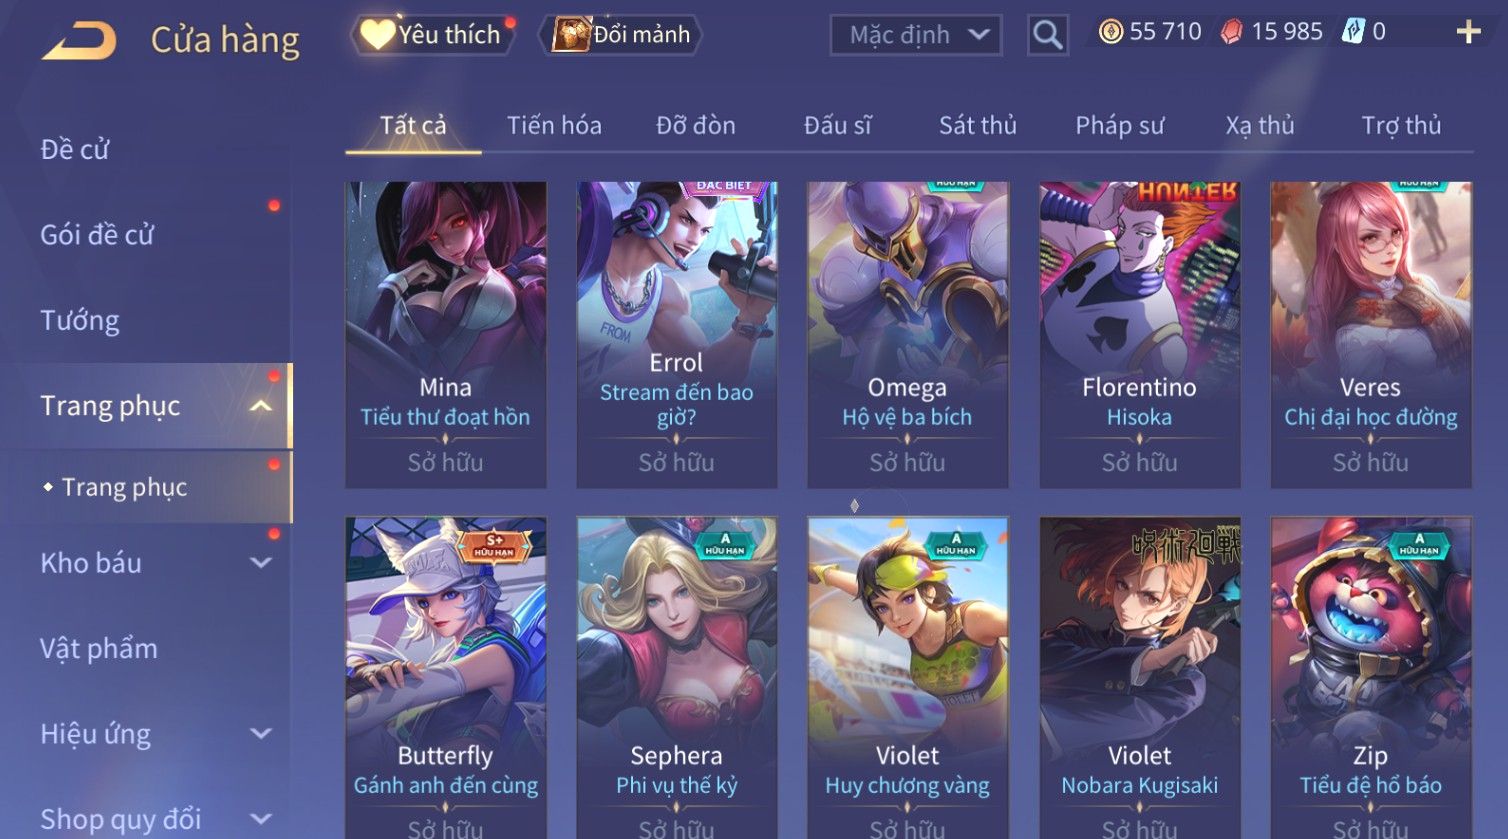Viewport: 1508px width, 839px height.
Task: Expand the Kho báu sidebar section
Action: tap(261, 563)
